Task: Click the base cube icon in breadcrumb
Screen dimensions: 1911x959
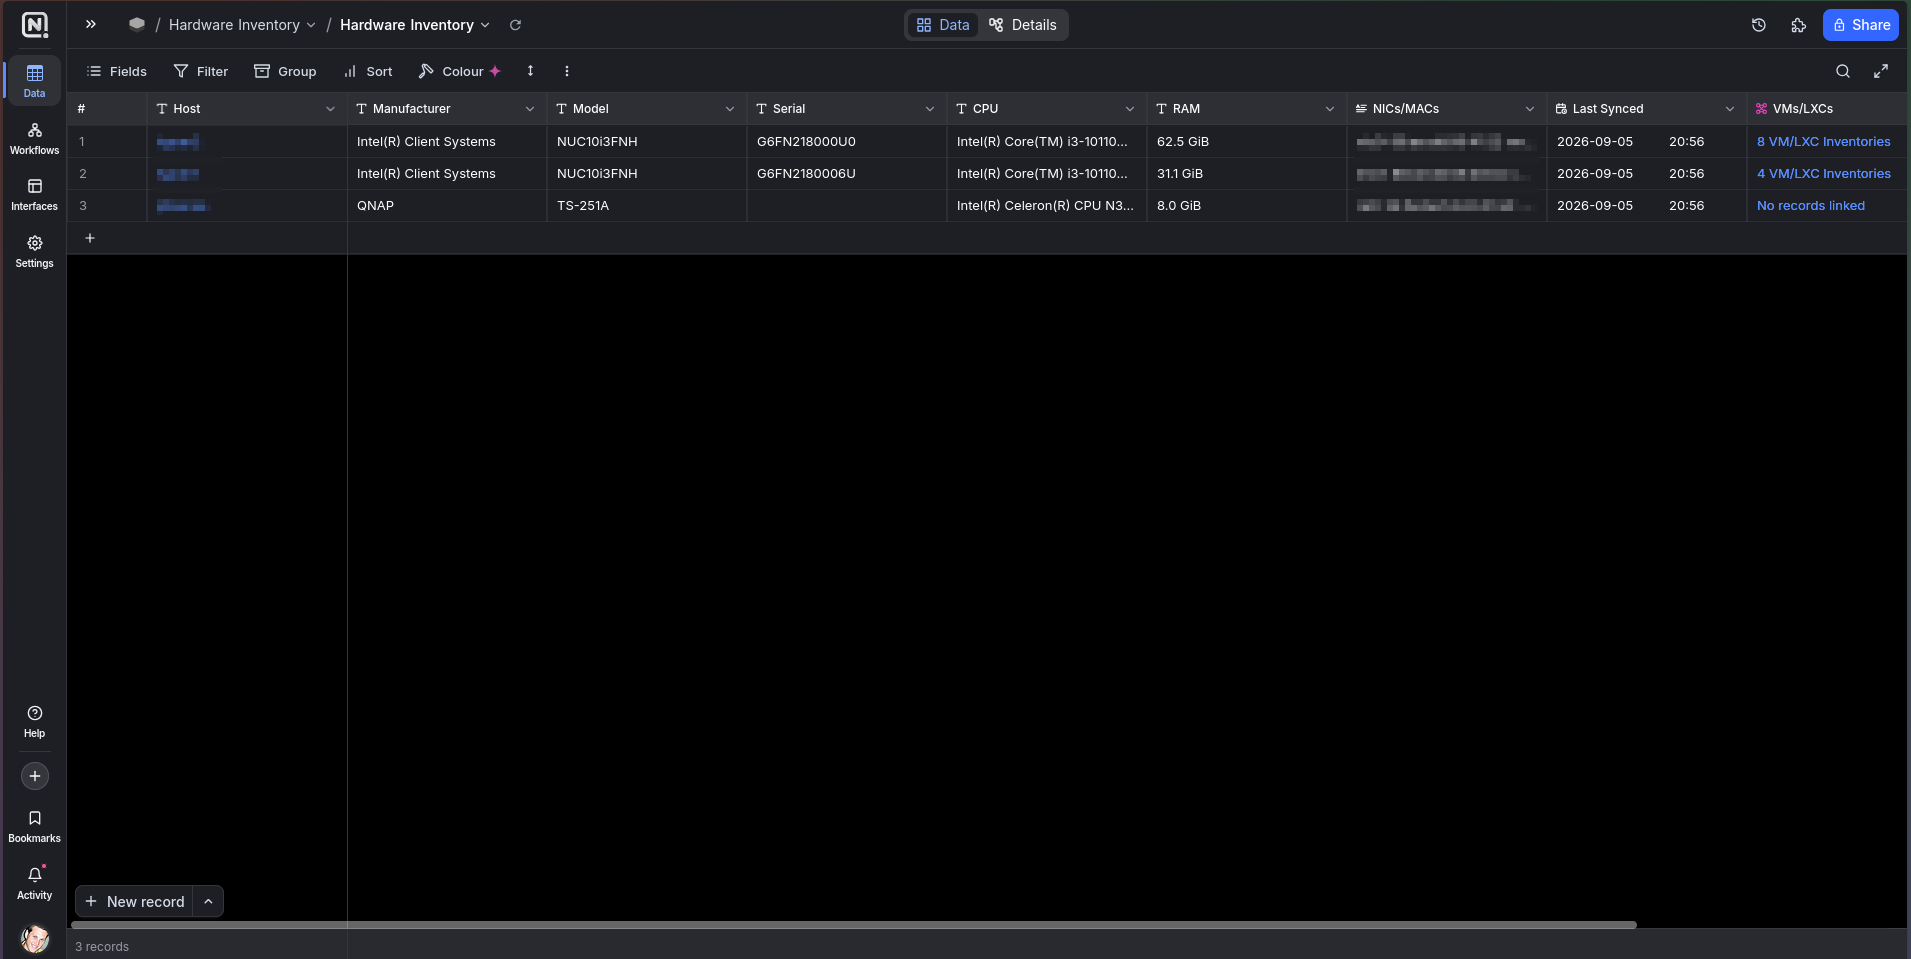Action: click(x=137, y=25)
